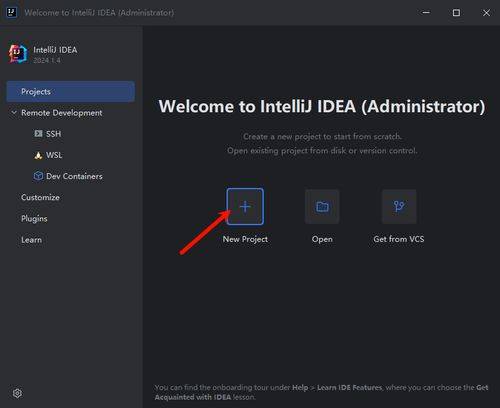The width and height of the screenshot is (500, 408).
Task: Select Dev Containers under Remote Development
Action: point(74,176)
